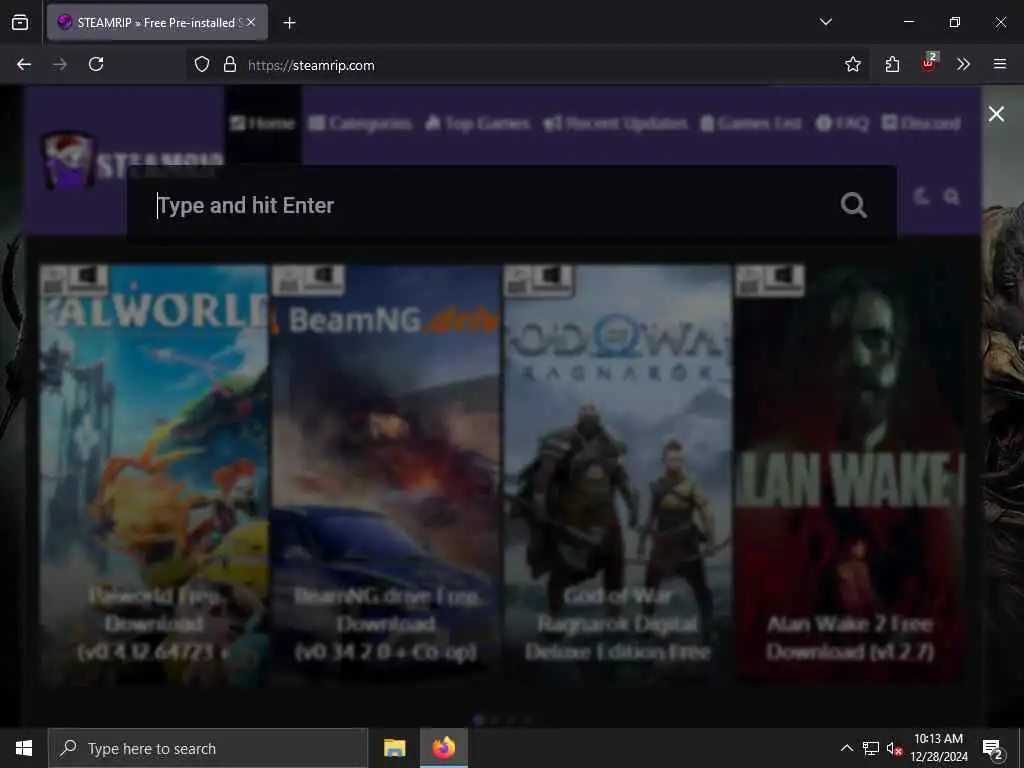Viewport: 1024px width, 768px height.
Task: Open the Games List menu item
Action: 751,123
